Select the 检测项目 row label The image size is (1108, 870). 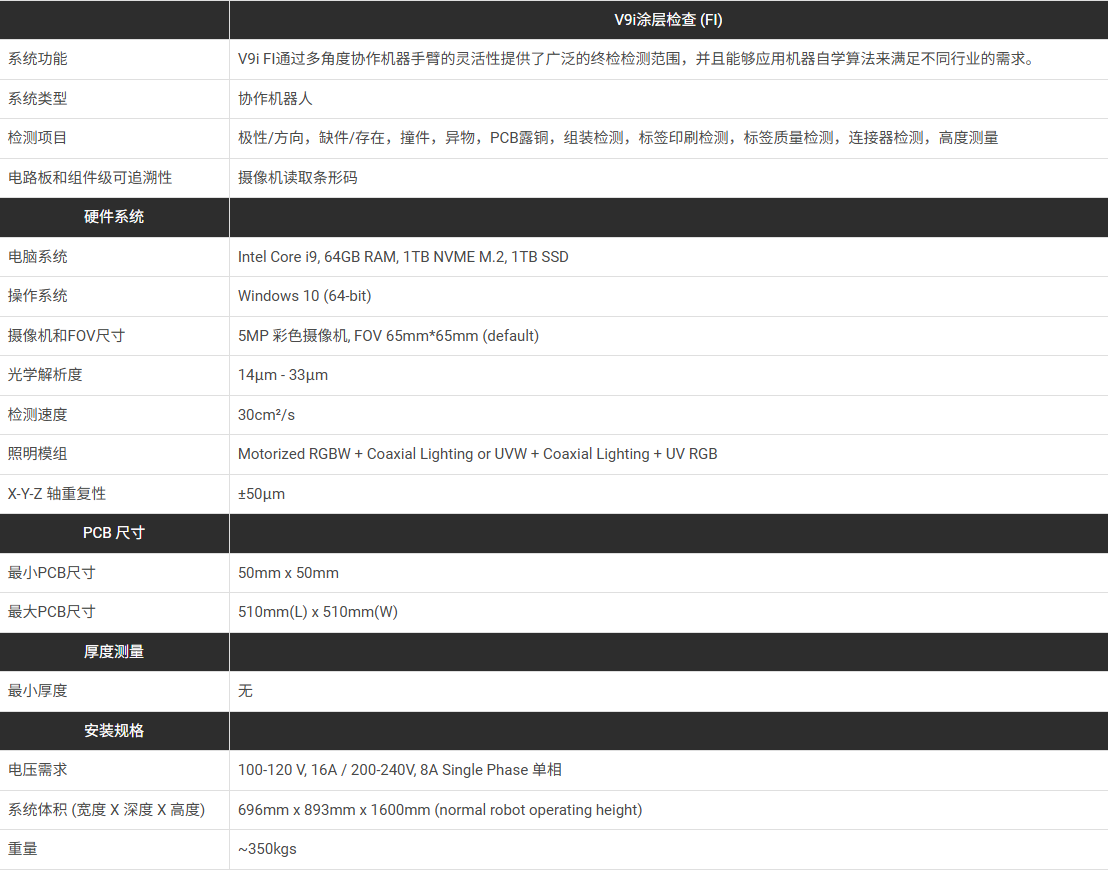38,138
